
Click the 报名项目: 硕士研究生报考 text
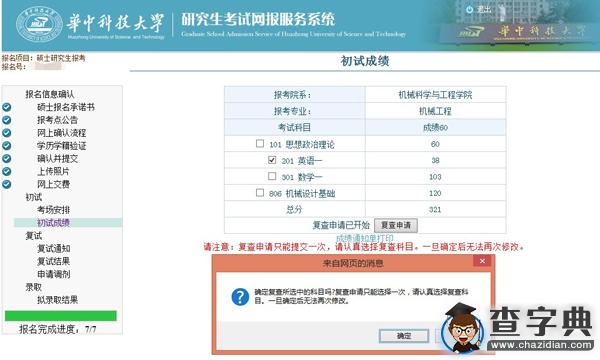(44, 58)
